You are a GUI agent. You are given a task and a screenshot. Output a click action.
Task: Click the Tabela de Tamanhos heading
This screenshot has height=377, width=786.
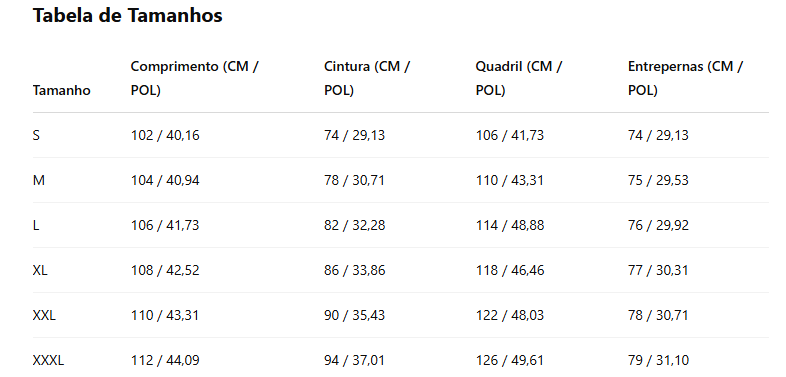pos(127,16)
